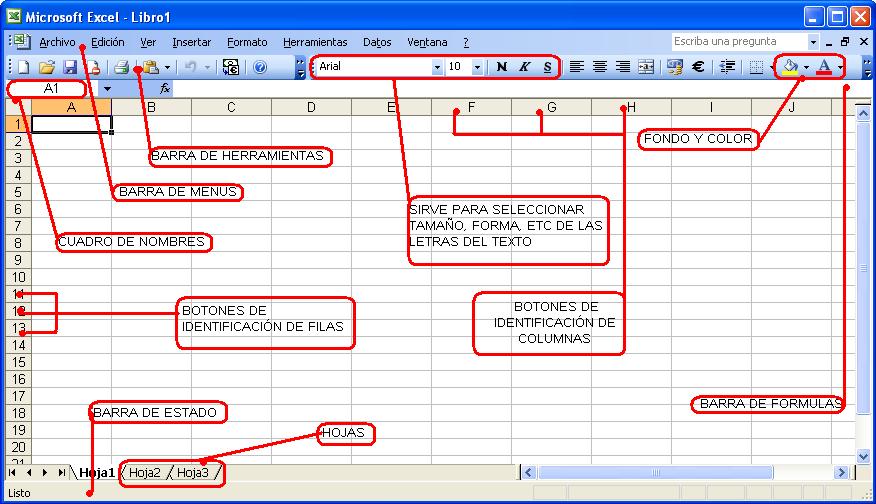Open the Archivo menu
This screenshot has width=876, height=504.
[x=57, y=42]
